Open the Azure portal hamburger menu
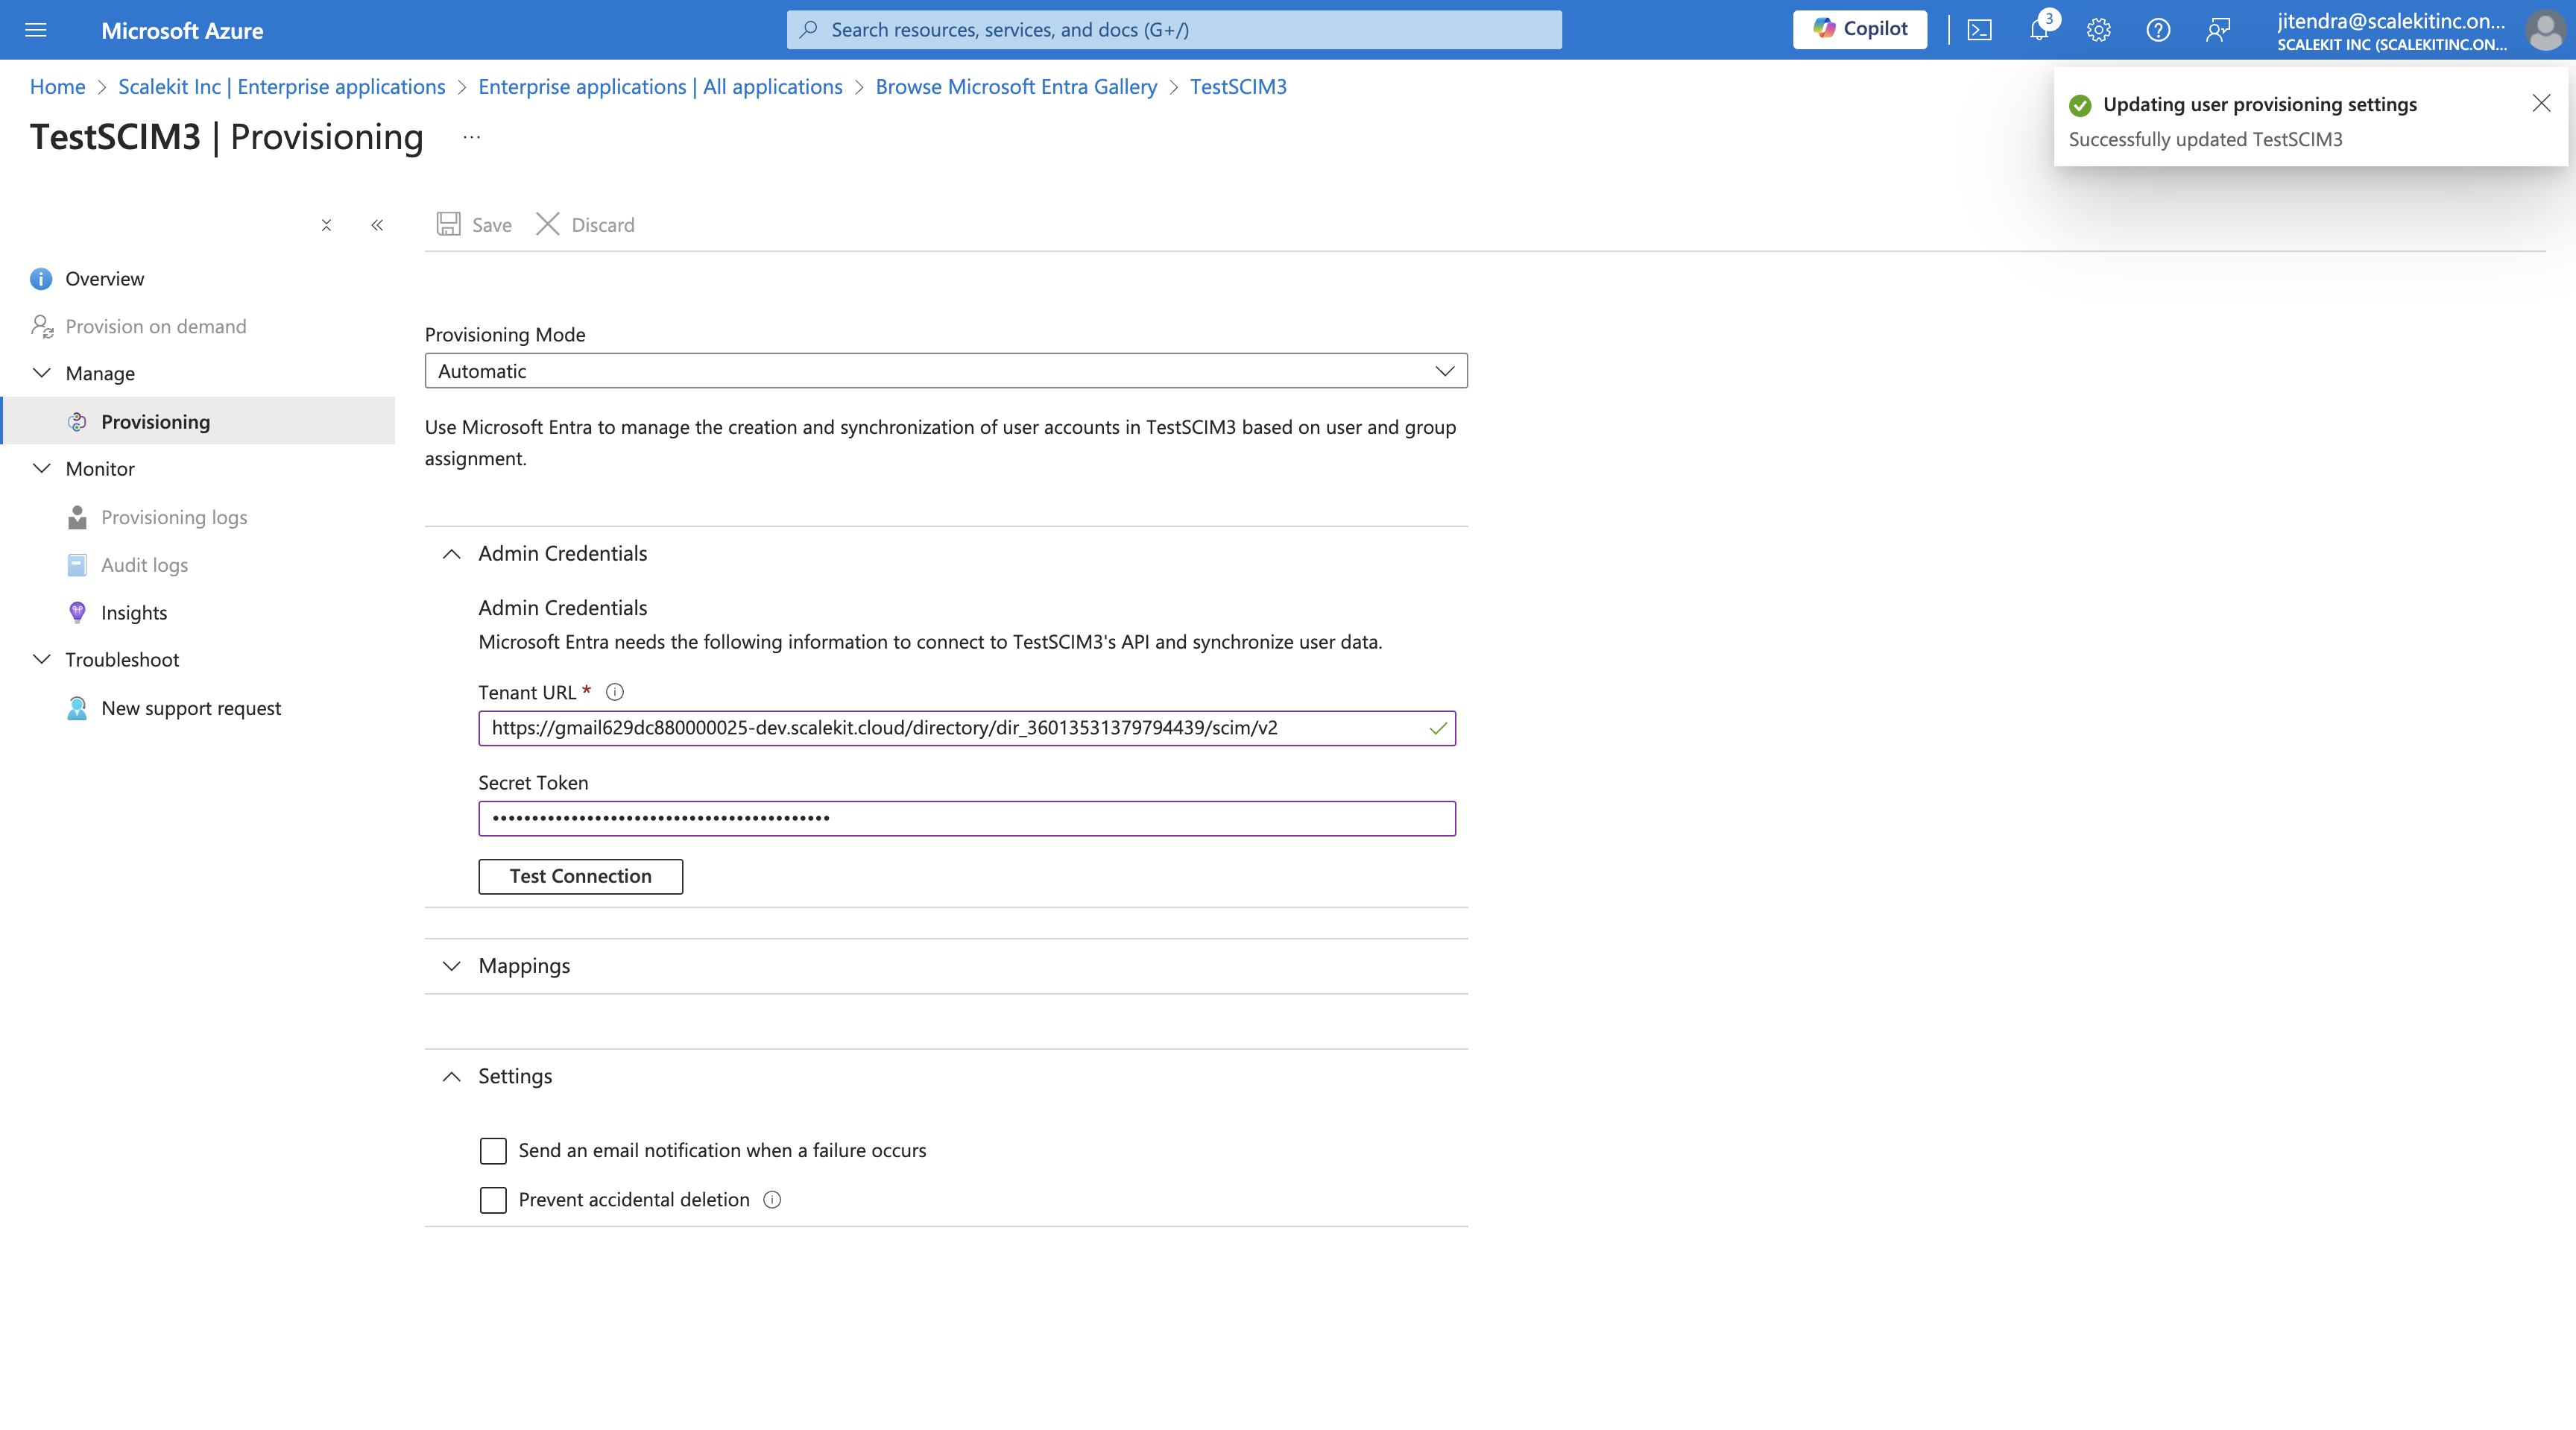2576x1430 pixels. click(36, 30)
